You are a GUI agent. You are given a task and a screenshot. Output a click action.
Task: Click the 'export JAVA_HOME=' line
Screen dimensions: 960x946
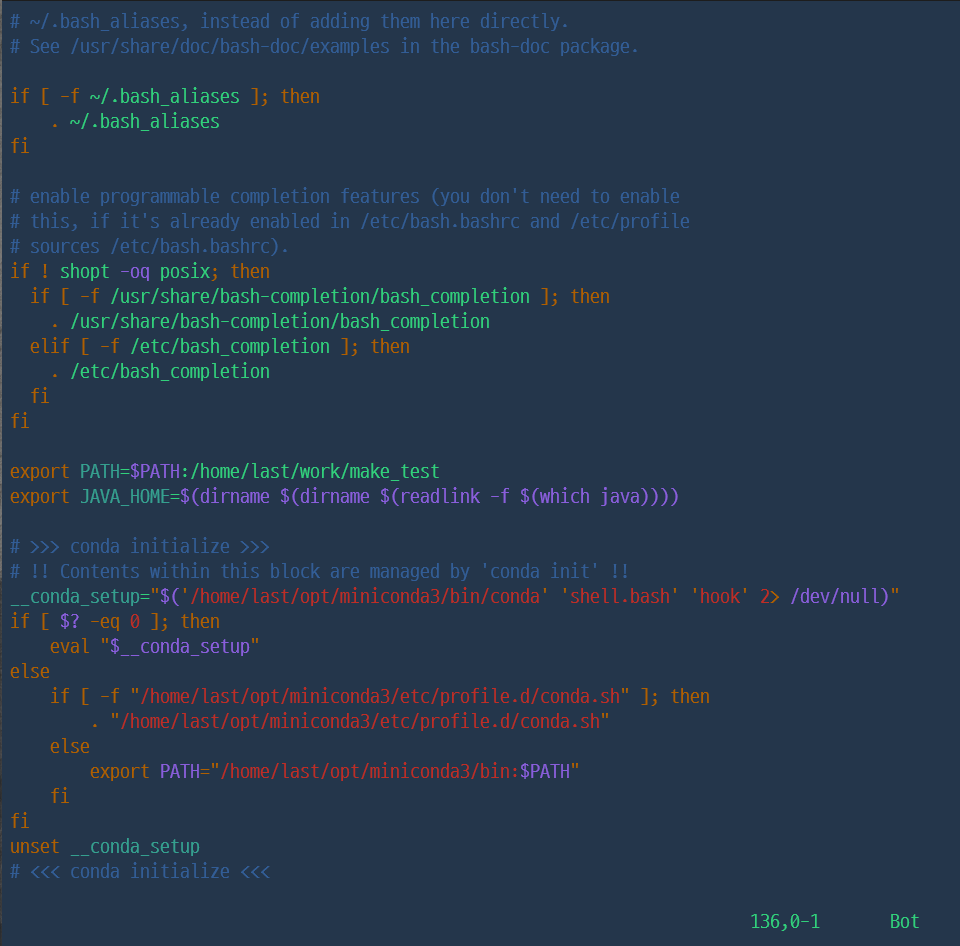pos(345,497)
